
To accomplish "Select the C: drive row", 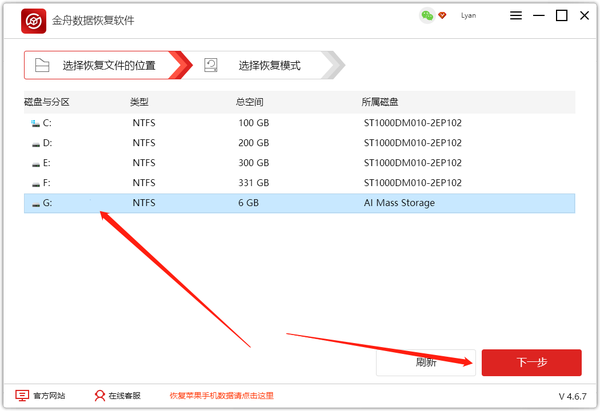I will (x=299, y=123).
